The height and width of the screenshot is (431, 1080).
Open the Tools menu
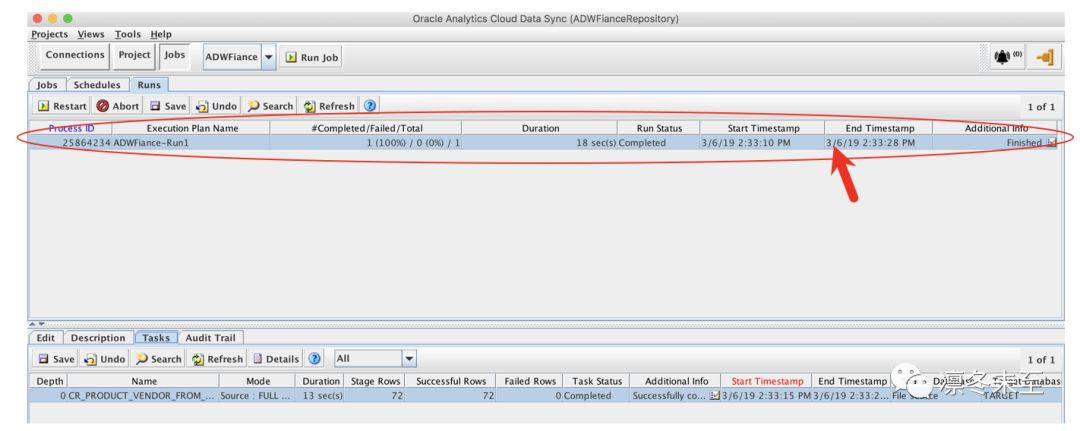click(127, 34)
